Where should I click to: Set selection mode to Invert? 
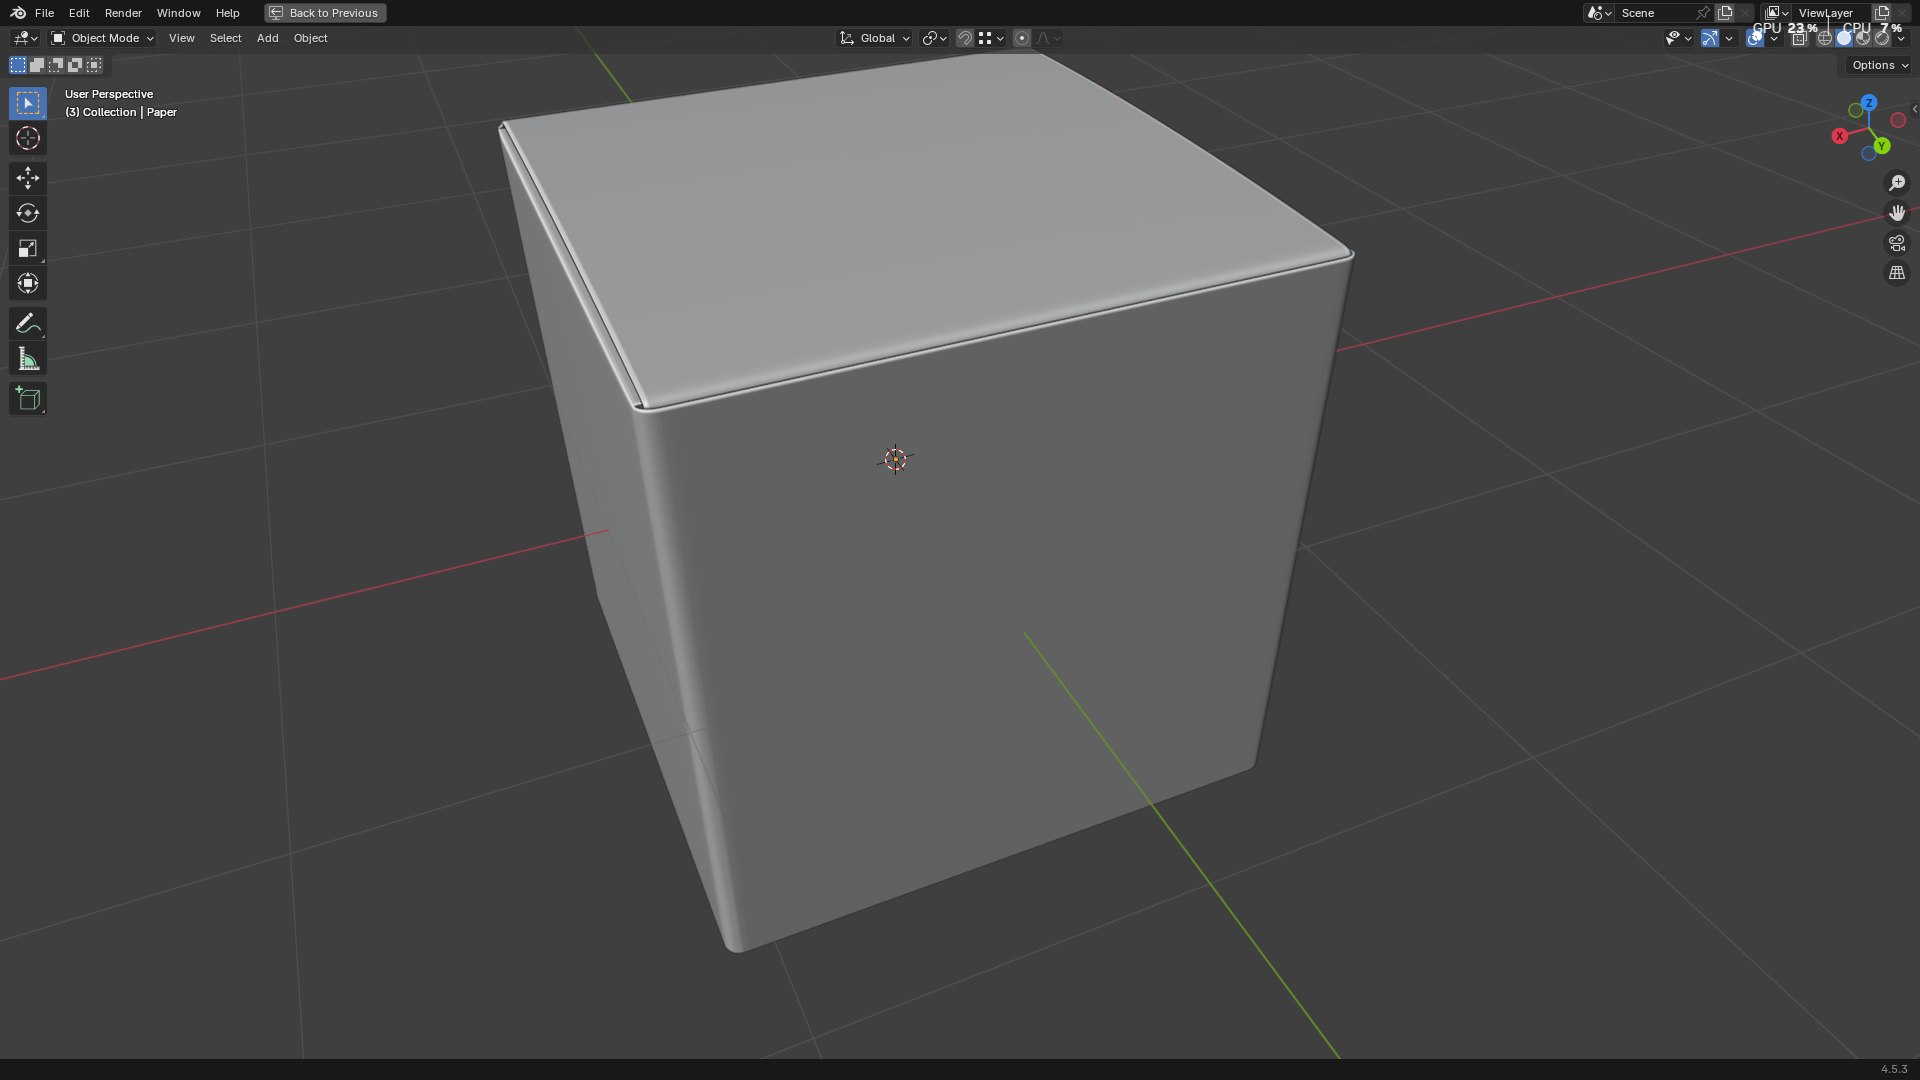(x=75, y=65)
